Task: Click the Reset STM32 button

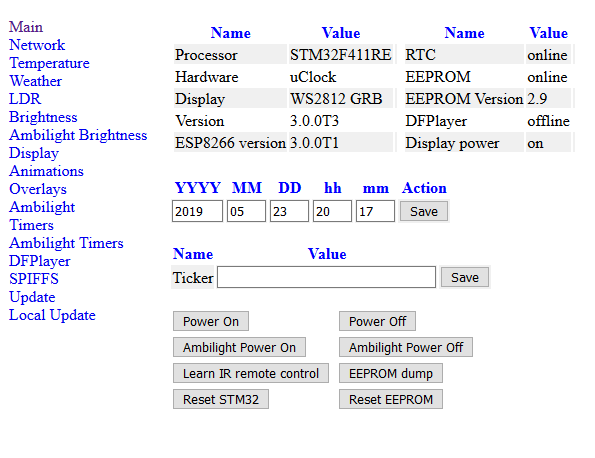Action: click(221, 399)
